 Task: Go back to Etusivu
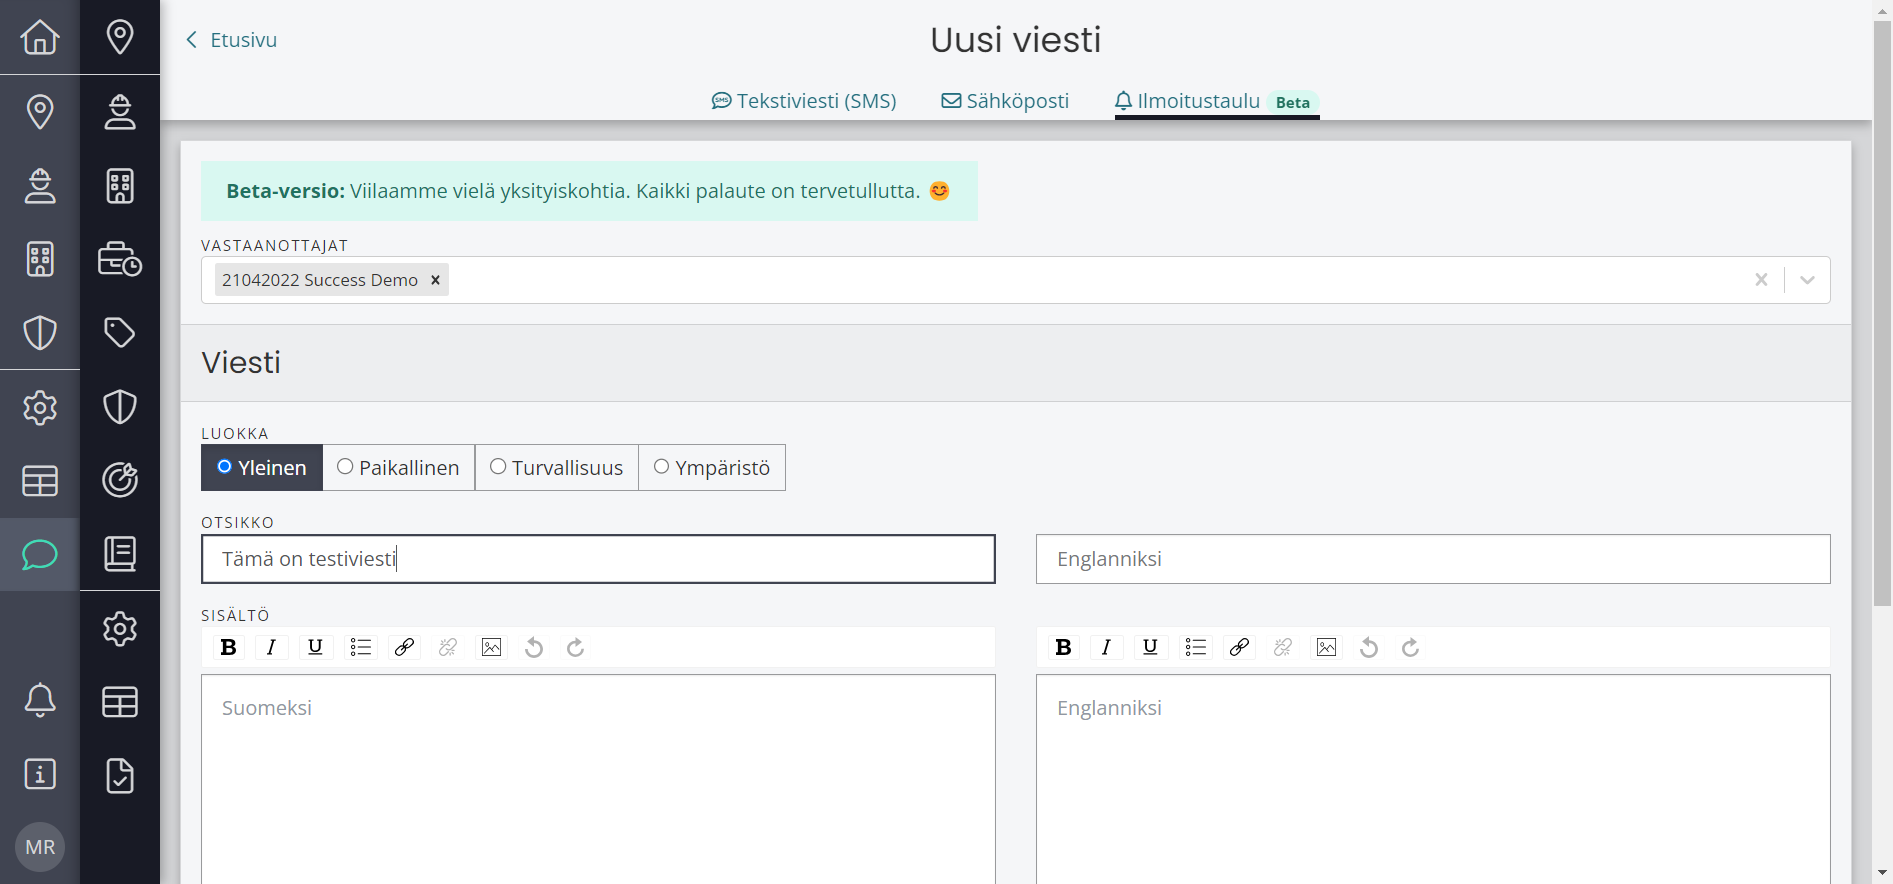click(x=232, y=40)
